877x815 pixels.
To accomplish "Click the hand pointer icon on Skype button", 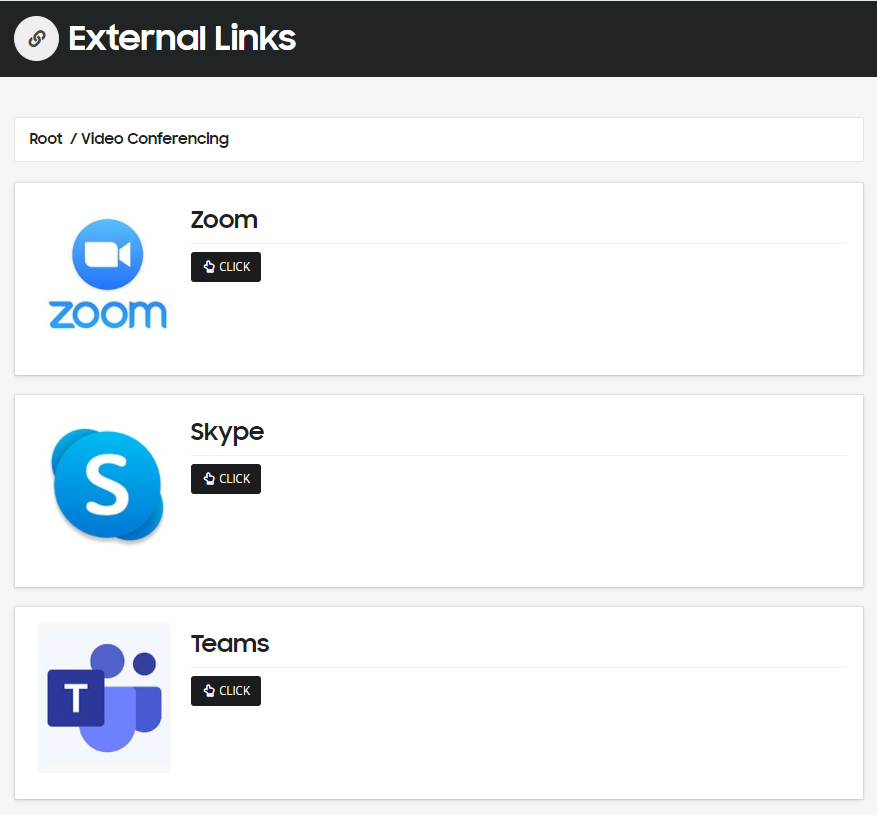I will tap(209, 479).
